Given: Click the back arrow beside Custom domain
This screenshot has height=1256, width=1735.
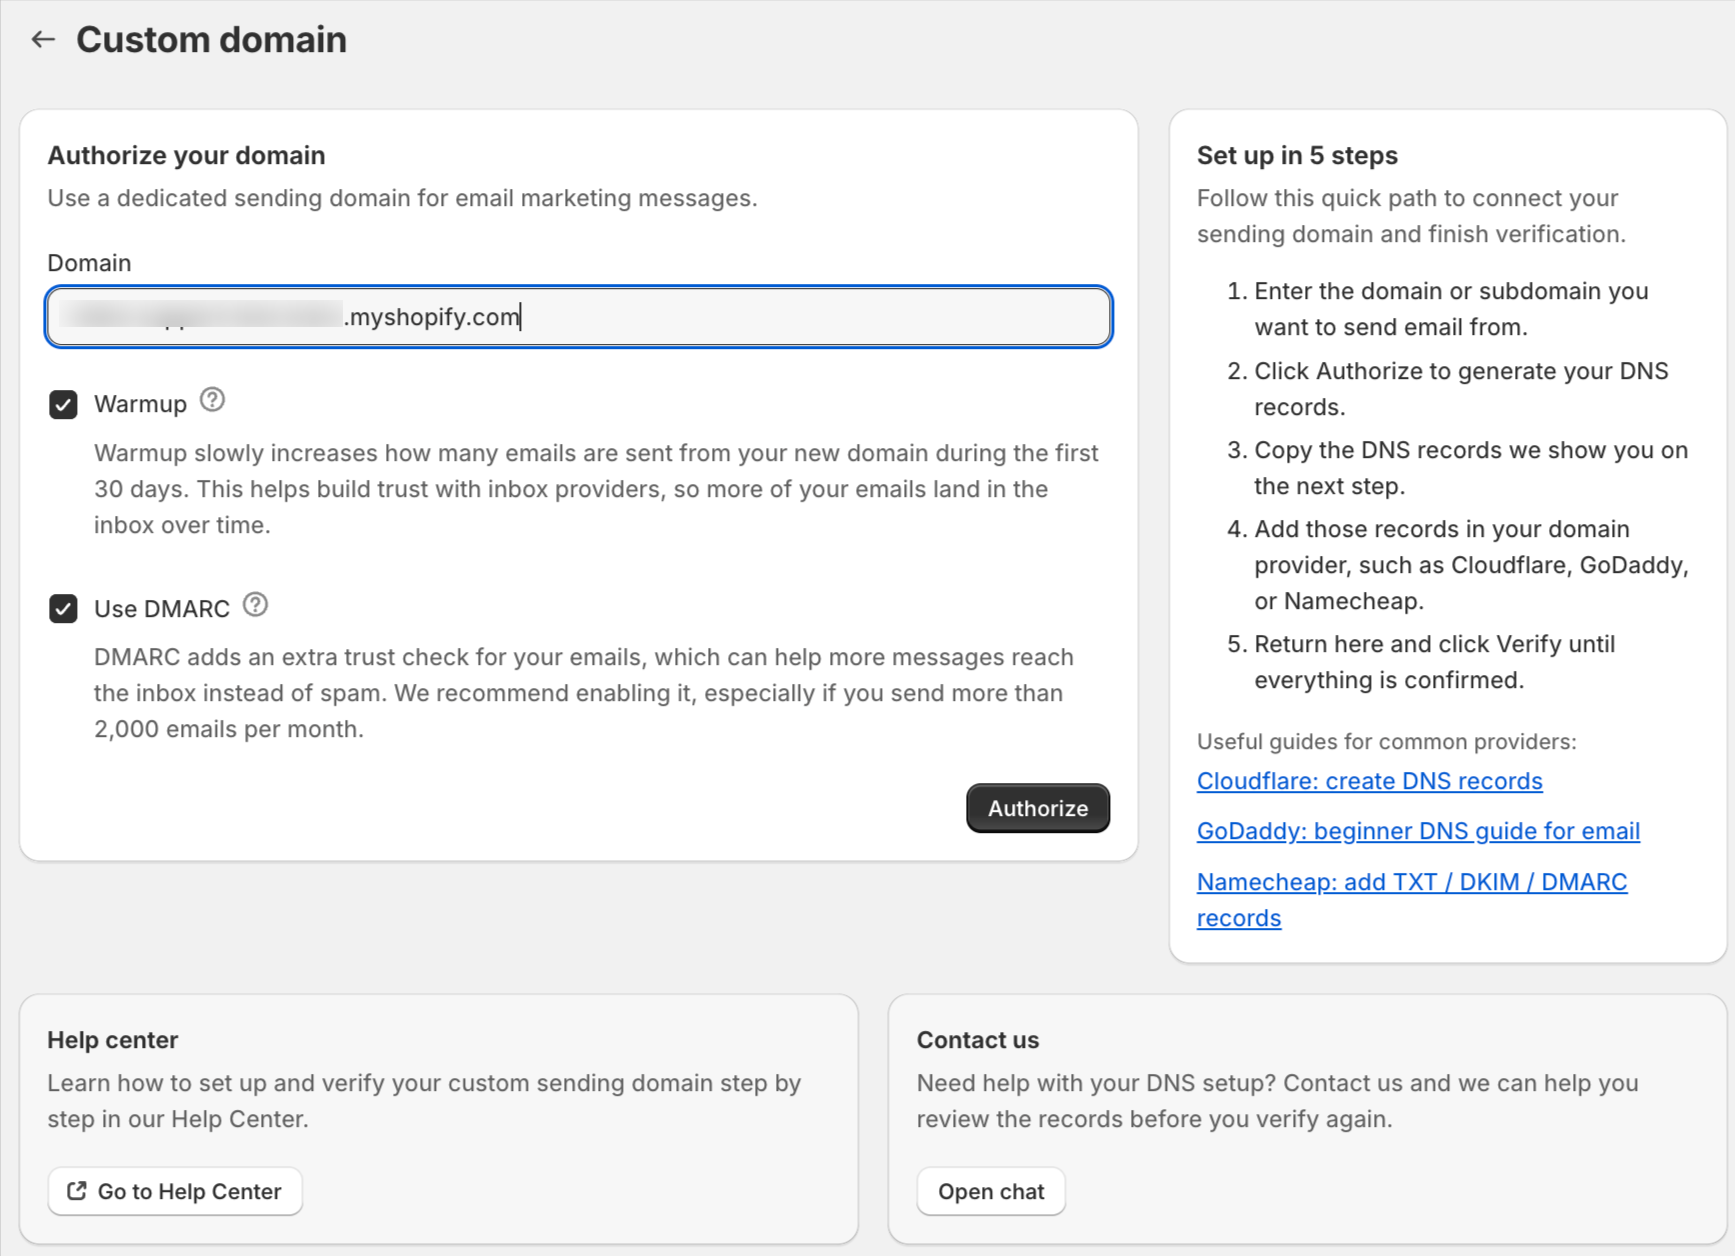Looking at the screenshot, I should click(x=43, y=40).
